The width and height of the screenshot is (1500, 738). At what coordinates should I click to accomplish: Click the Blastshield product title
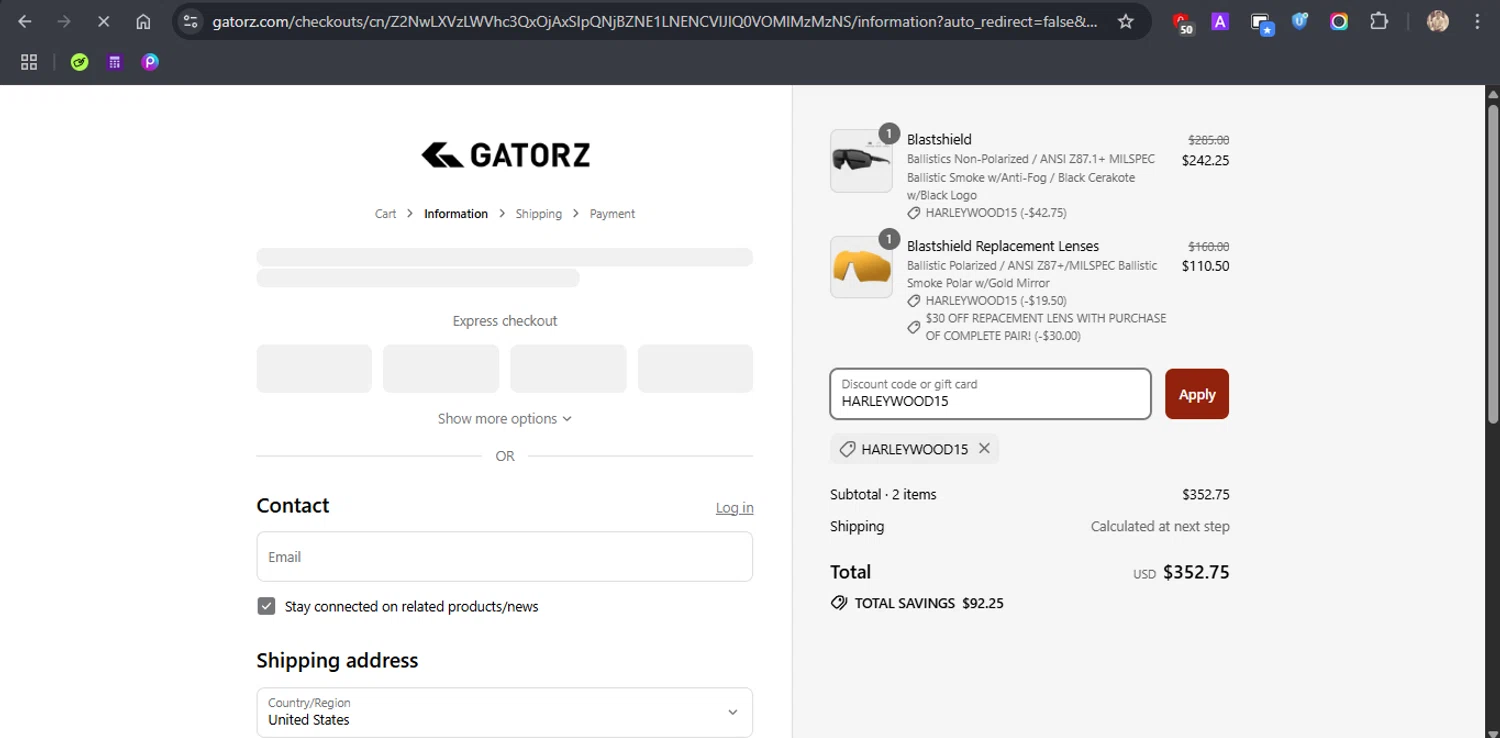click(x=939, y=140)
